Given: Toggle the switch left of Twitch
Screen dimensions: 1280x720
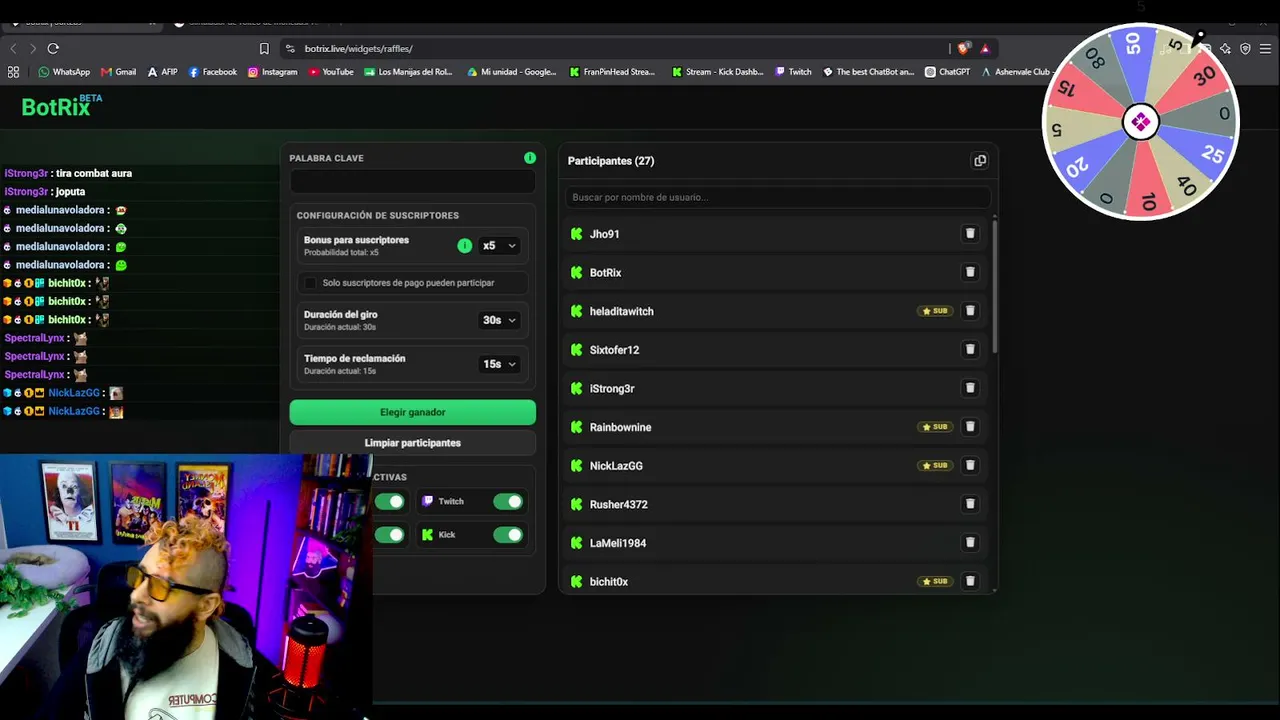Looking at the screenshot, I should [389, 502].
